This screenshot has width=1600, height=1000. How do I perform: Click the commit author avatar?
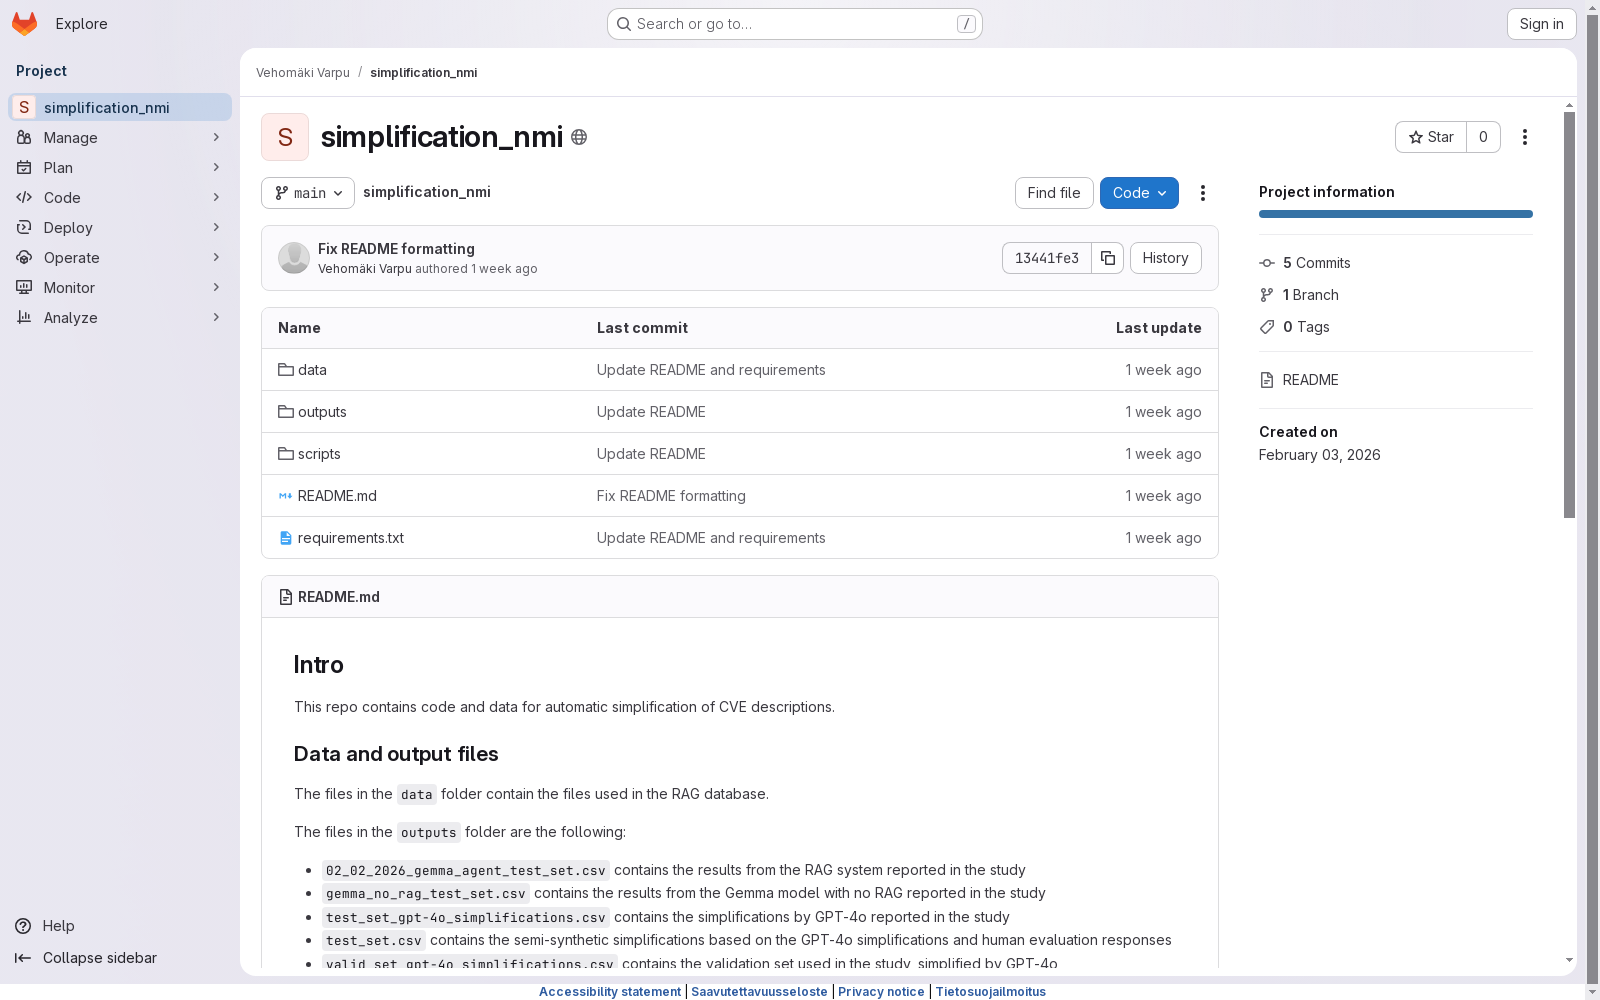click(x=294, y=258)
